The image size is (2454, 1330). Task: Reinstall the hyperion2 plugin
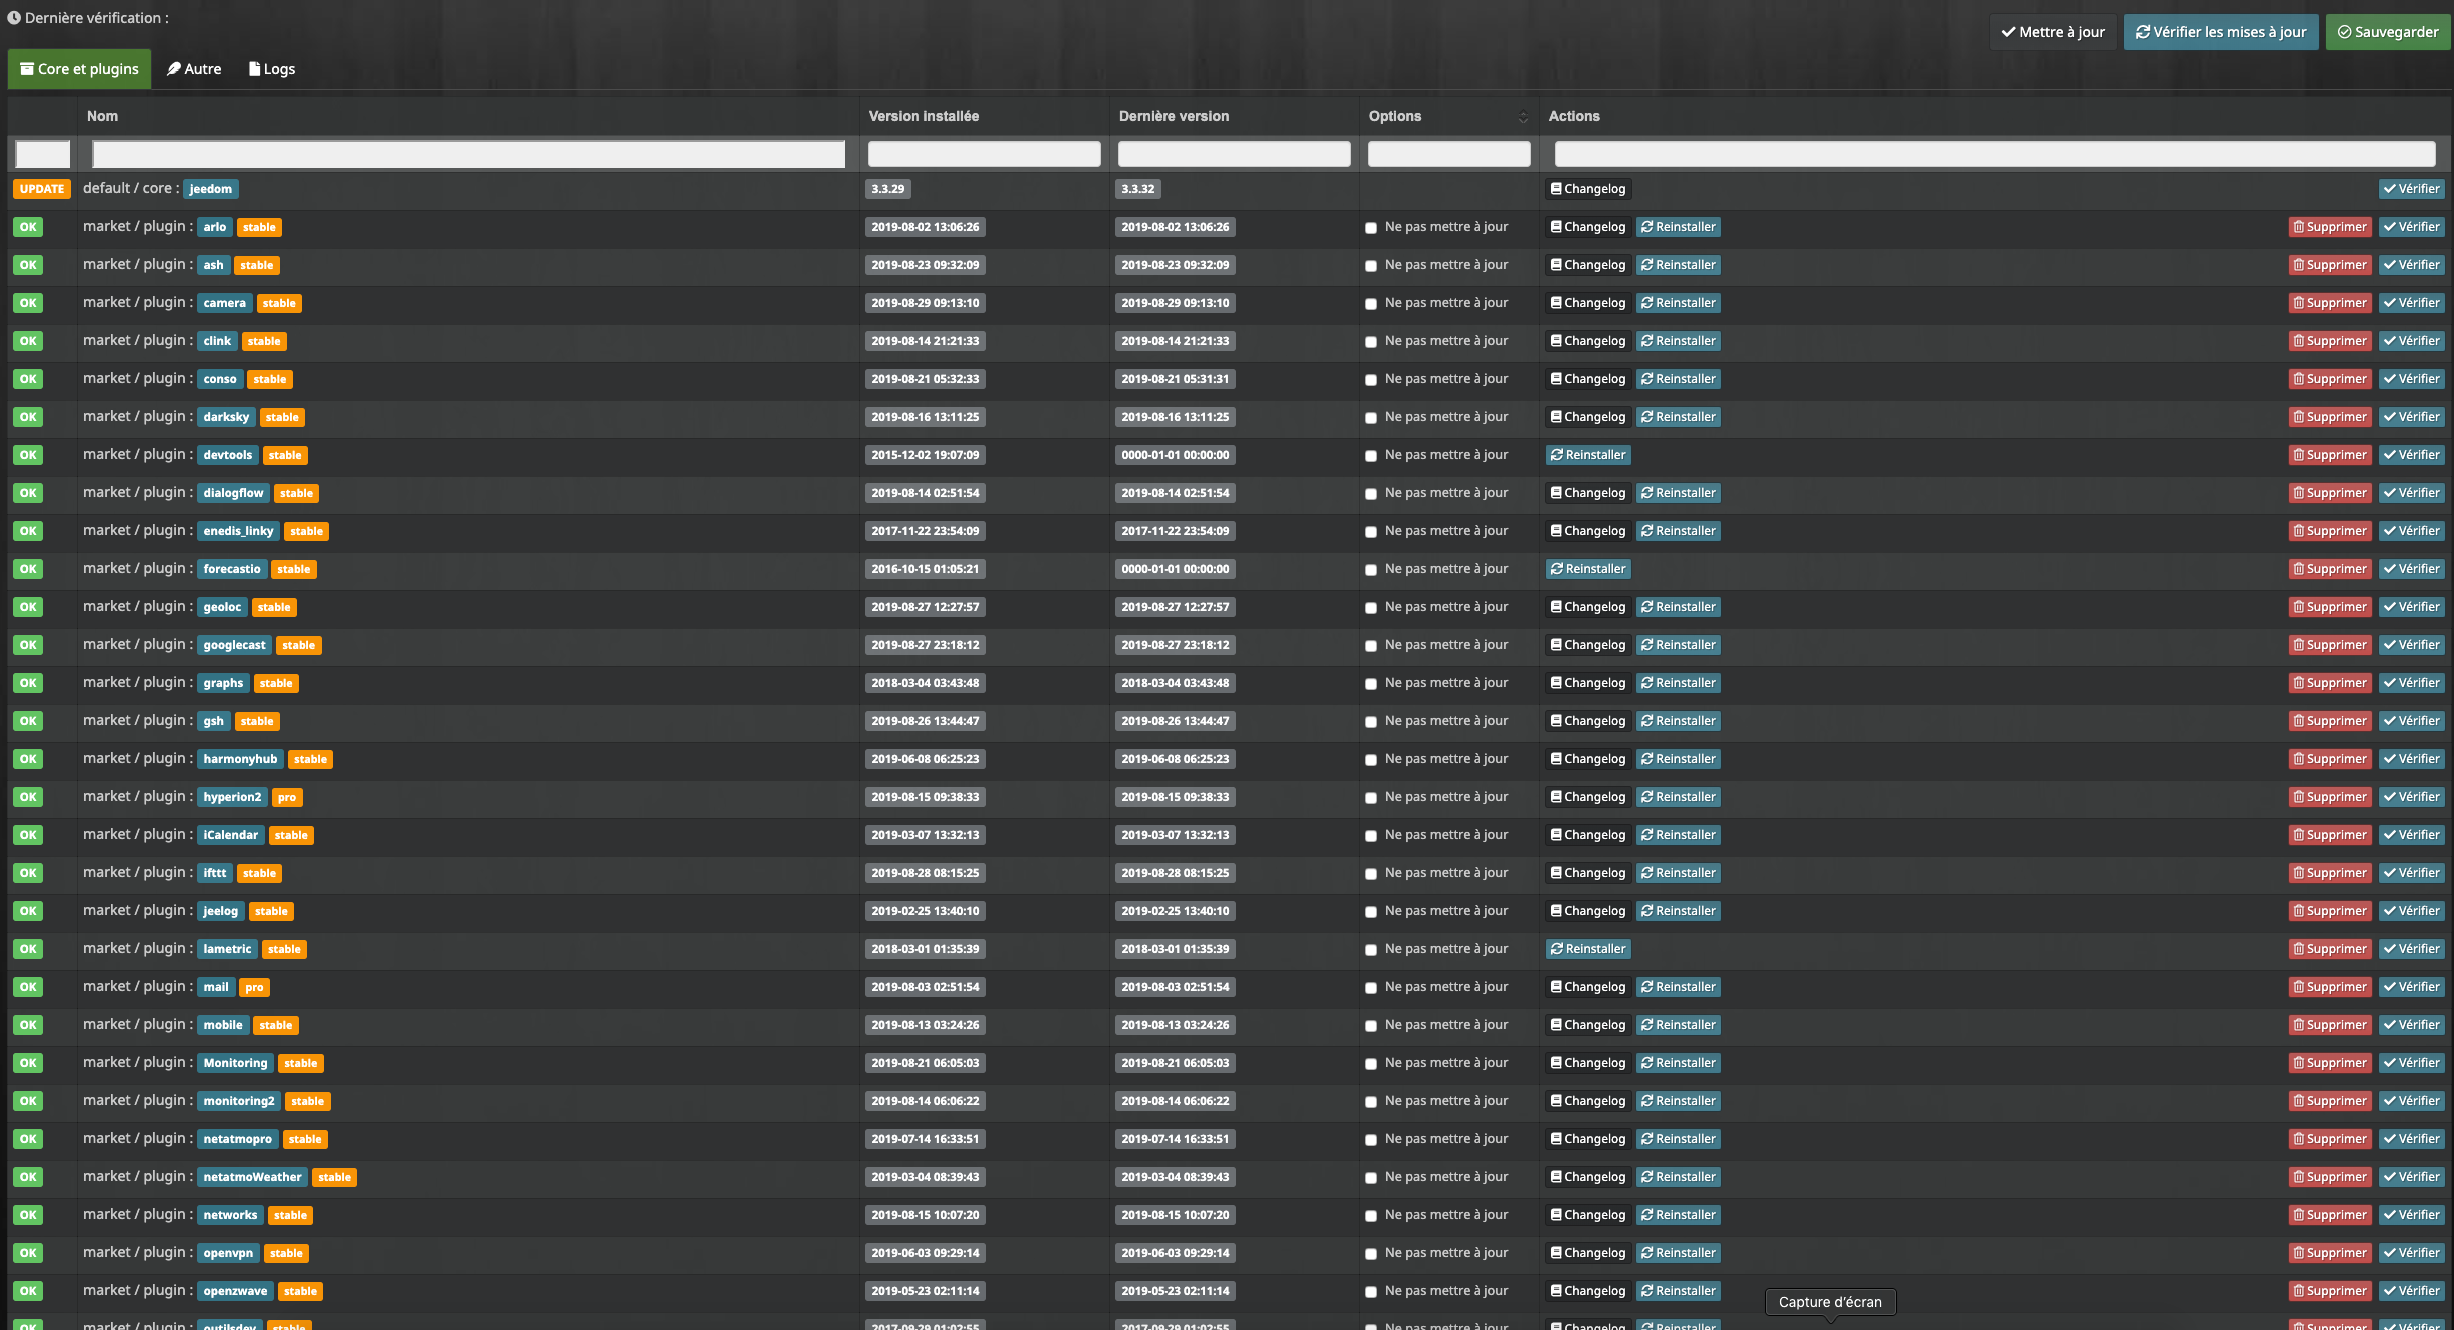[1678, 797]
